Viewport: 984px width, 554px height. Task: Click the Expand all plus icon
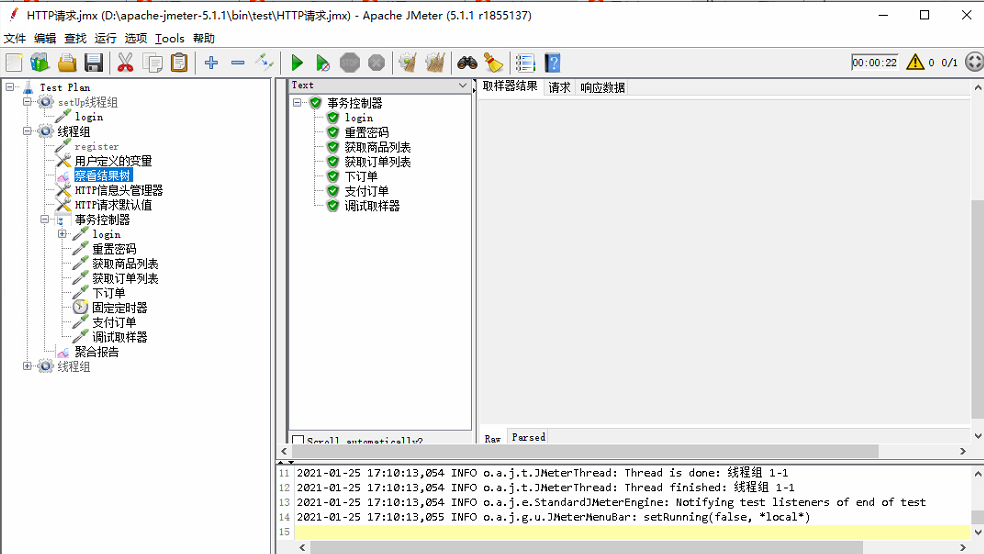click(x=211, y=63)
